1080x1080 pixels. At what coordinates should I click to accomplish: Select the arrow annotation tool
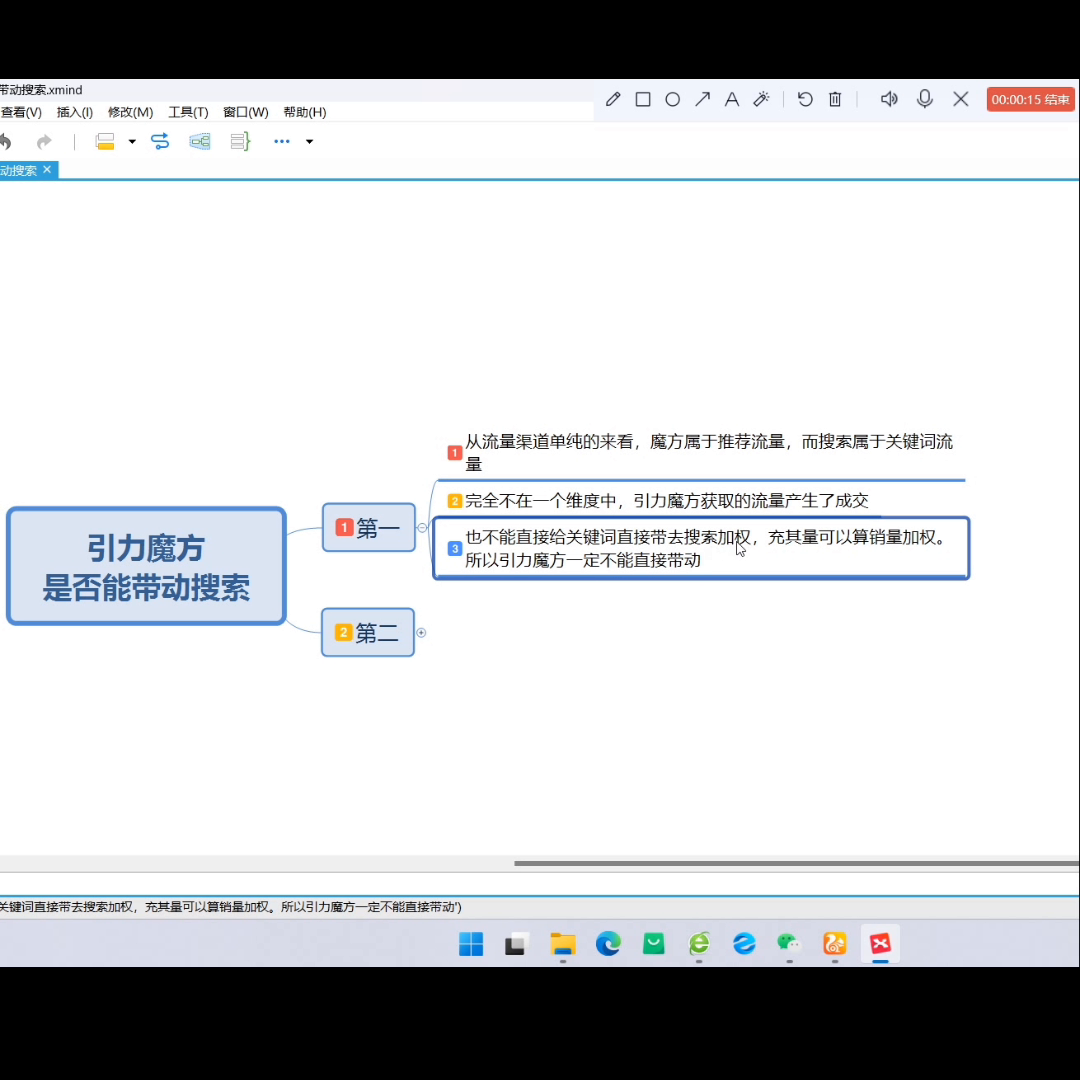[x=702, y=99]
